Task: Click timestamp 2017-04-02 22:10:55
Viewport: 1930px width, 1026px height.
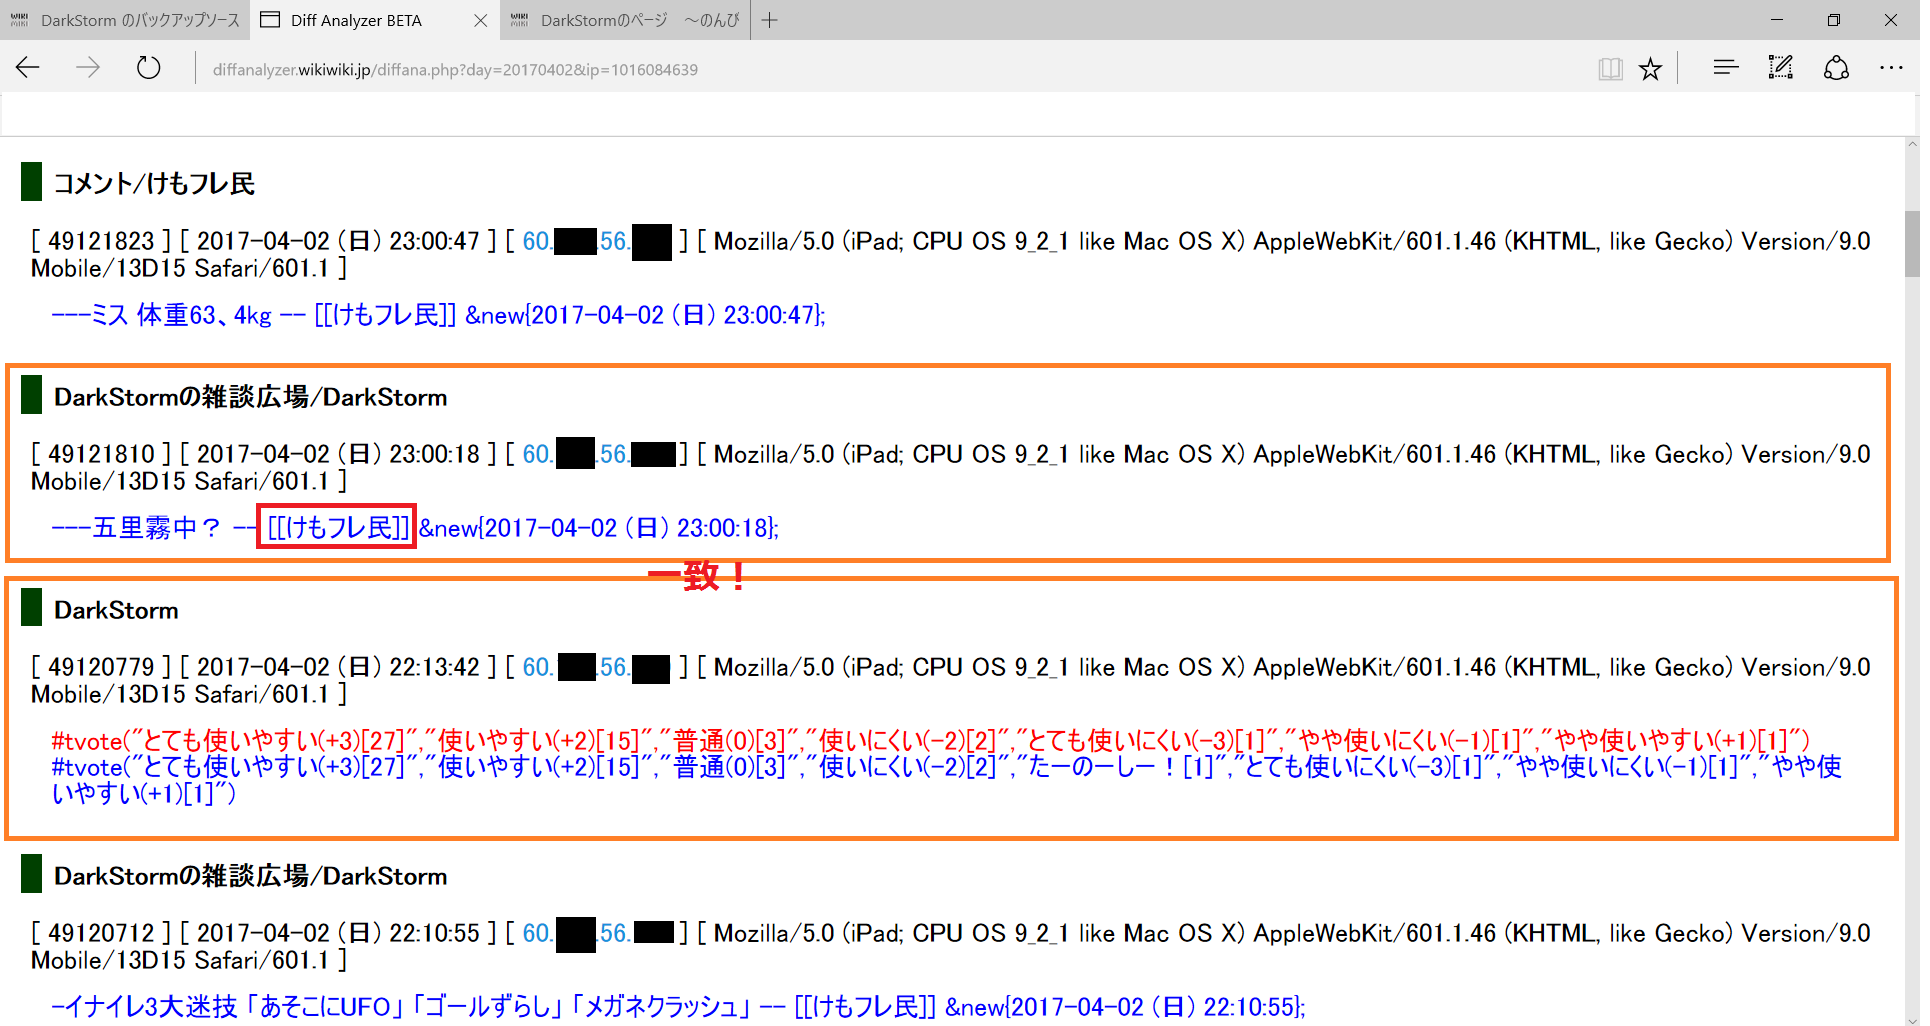Action: point(338,934)
